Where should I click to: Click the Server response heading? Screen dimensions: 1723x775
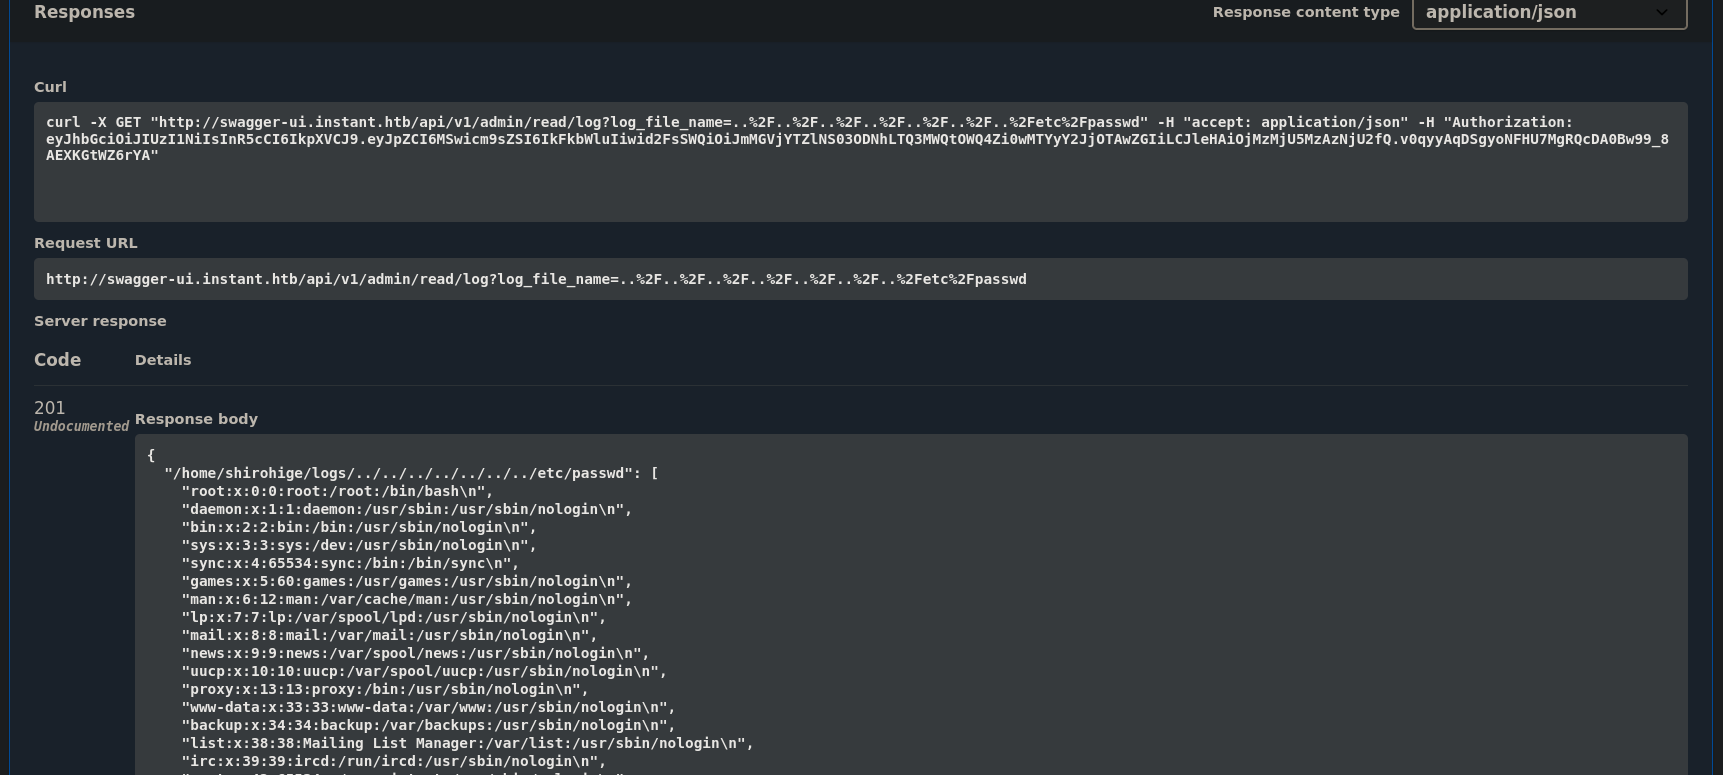(100, 321)
